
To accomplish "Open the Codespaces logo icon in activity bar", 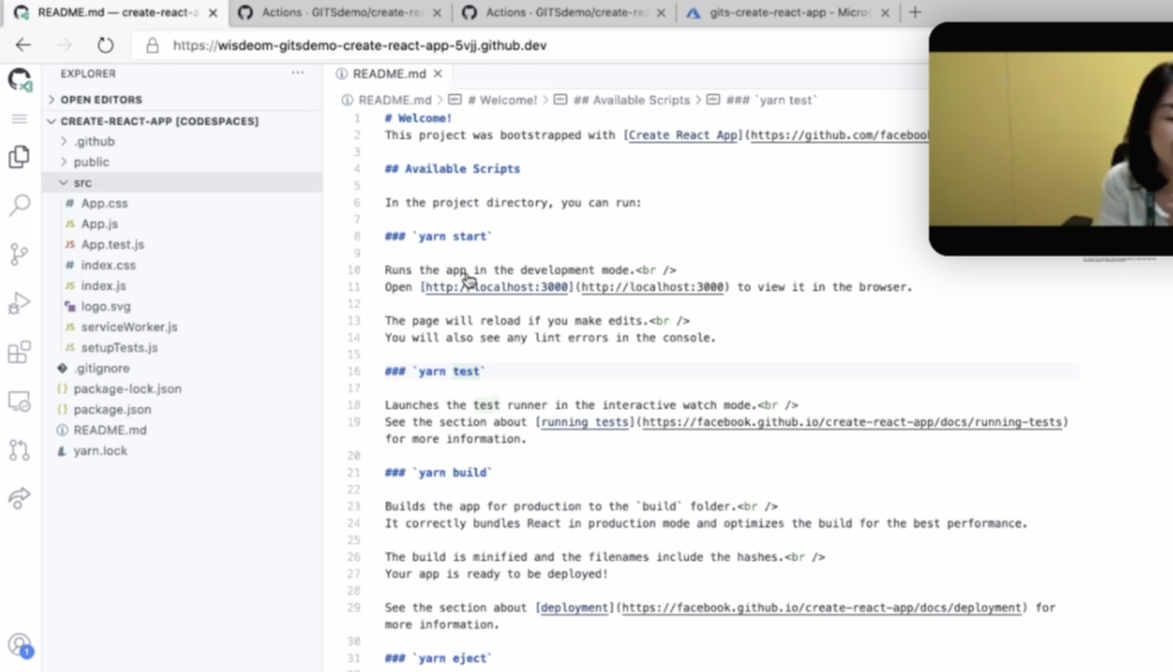I will click(19, 79).
